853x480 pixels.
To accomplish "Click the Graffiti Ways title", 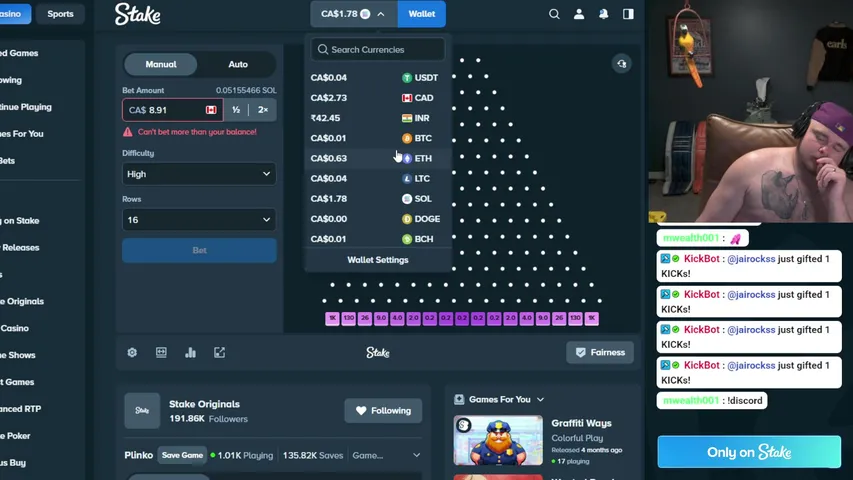I will 581,423.
